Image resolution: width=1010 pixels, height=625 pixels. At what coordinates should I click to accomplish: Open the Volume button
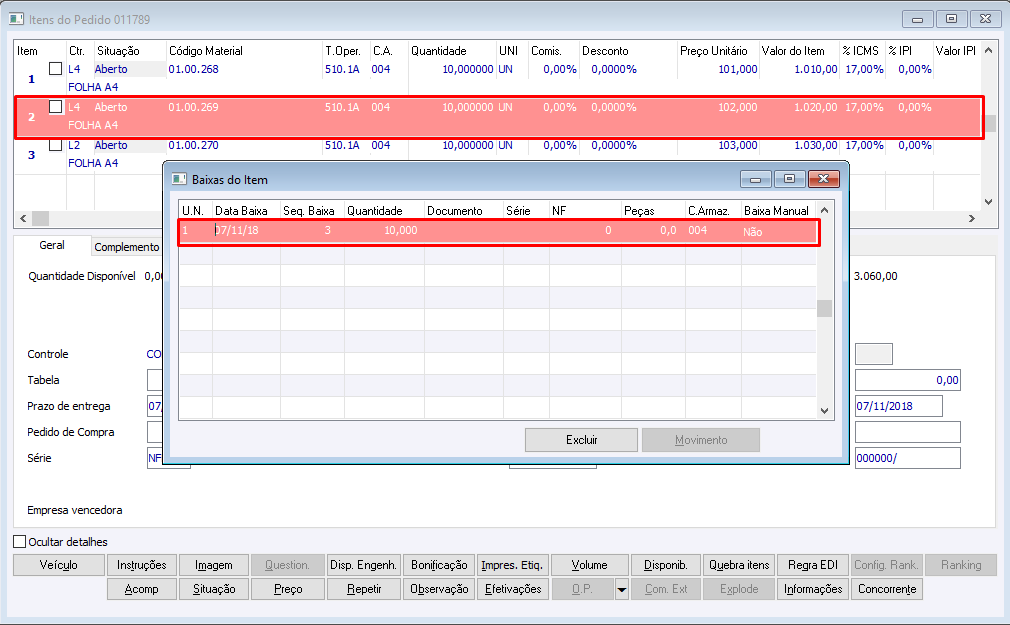pos(589,565)
